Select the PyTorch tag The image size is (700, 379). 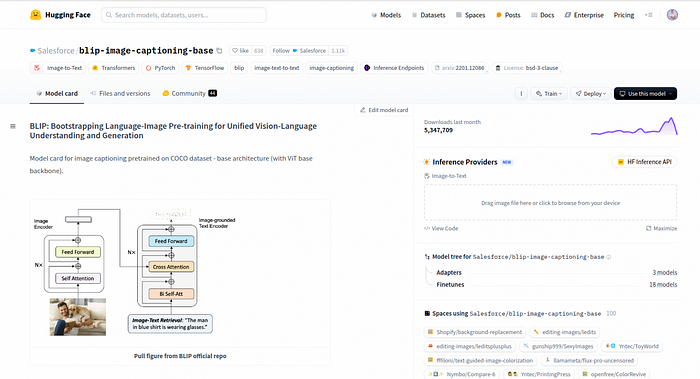click(160, 68)
